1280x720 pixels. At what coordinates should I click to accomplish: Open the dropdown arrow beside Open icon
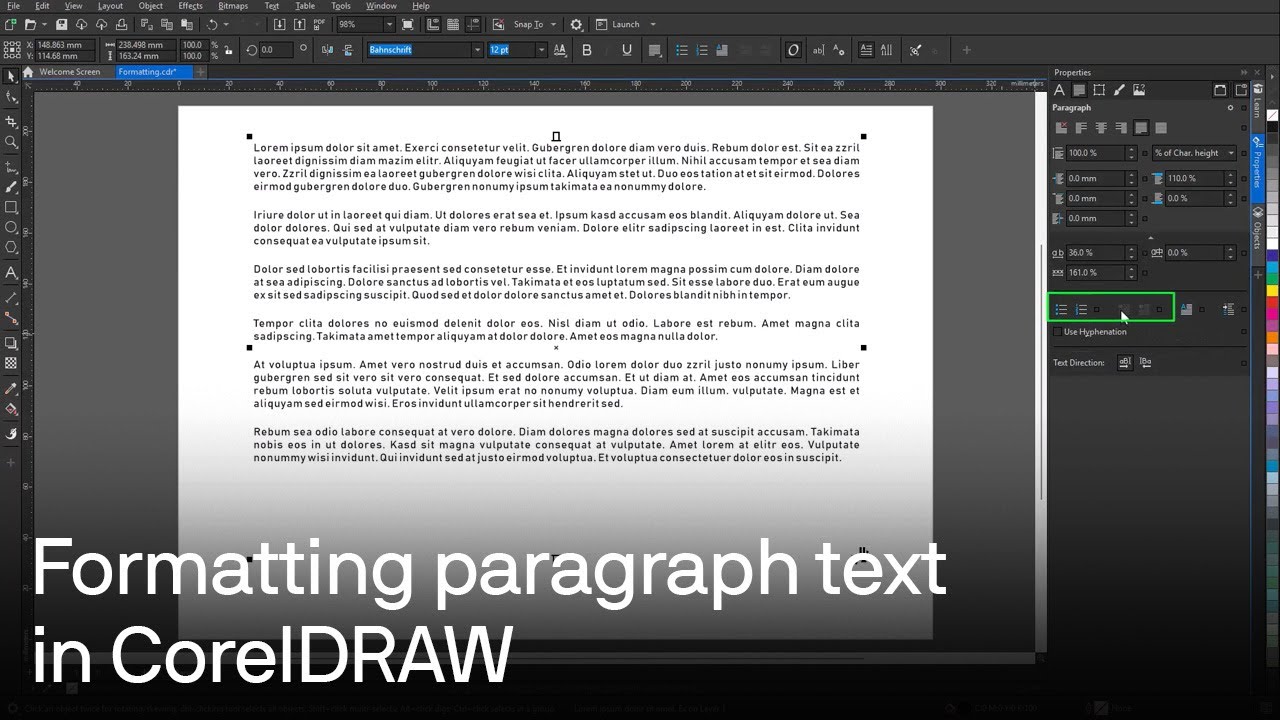(44, 24)
